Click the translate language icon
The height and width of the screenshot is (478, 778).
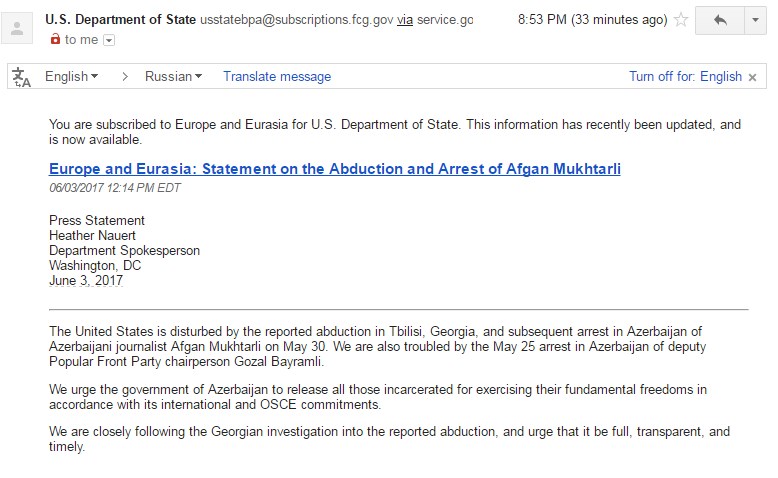point(21,77)
